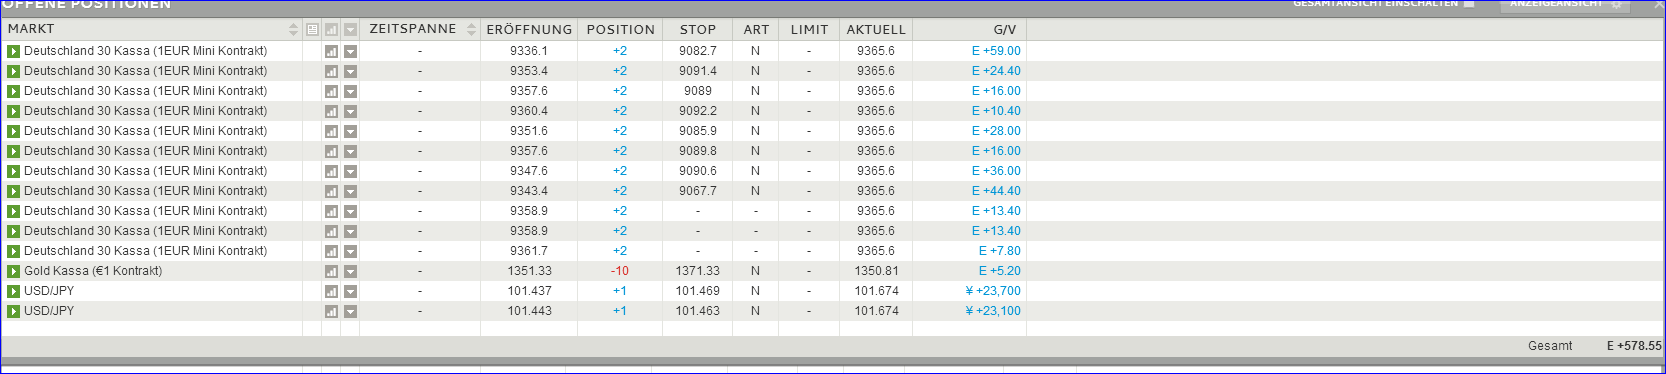Click green arrow icon of row opened at 9343.4

click(x=13, y=191)
